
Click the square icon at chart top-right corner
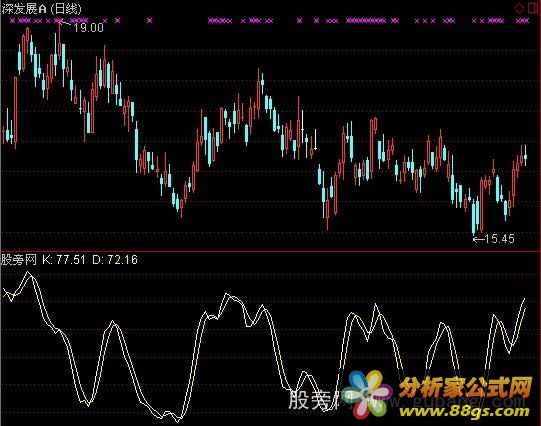pos(533,8)
